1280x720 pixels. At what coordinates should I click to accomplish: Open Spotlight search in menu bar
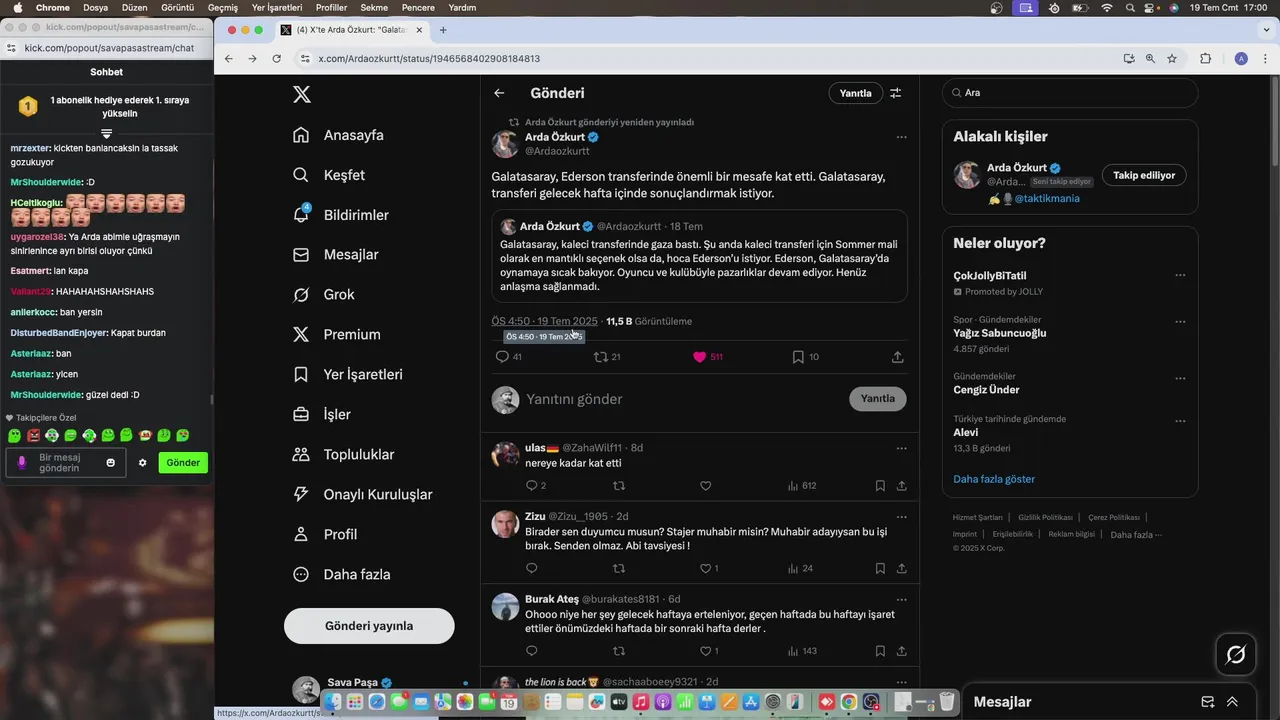1130,7
